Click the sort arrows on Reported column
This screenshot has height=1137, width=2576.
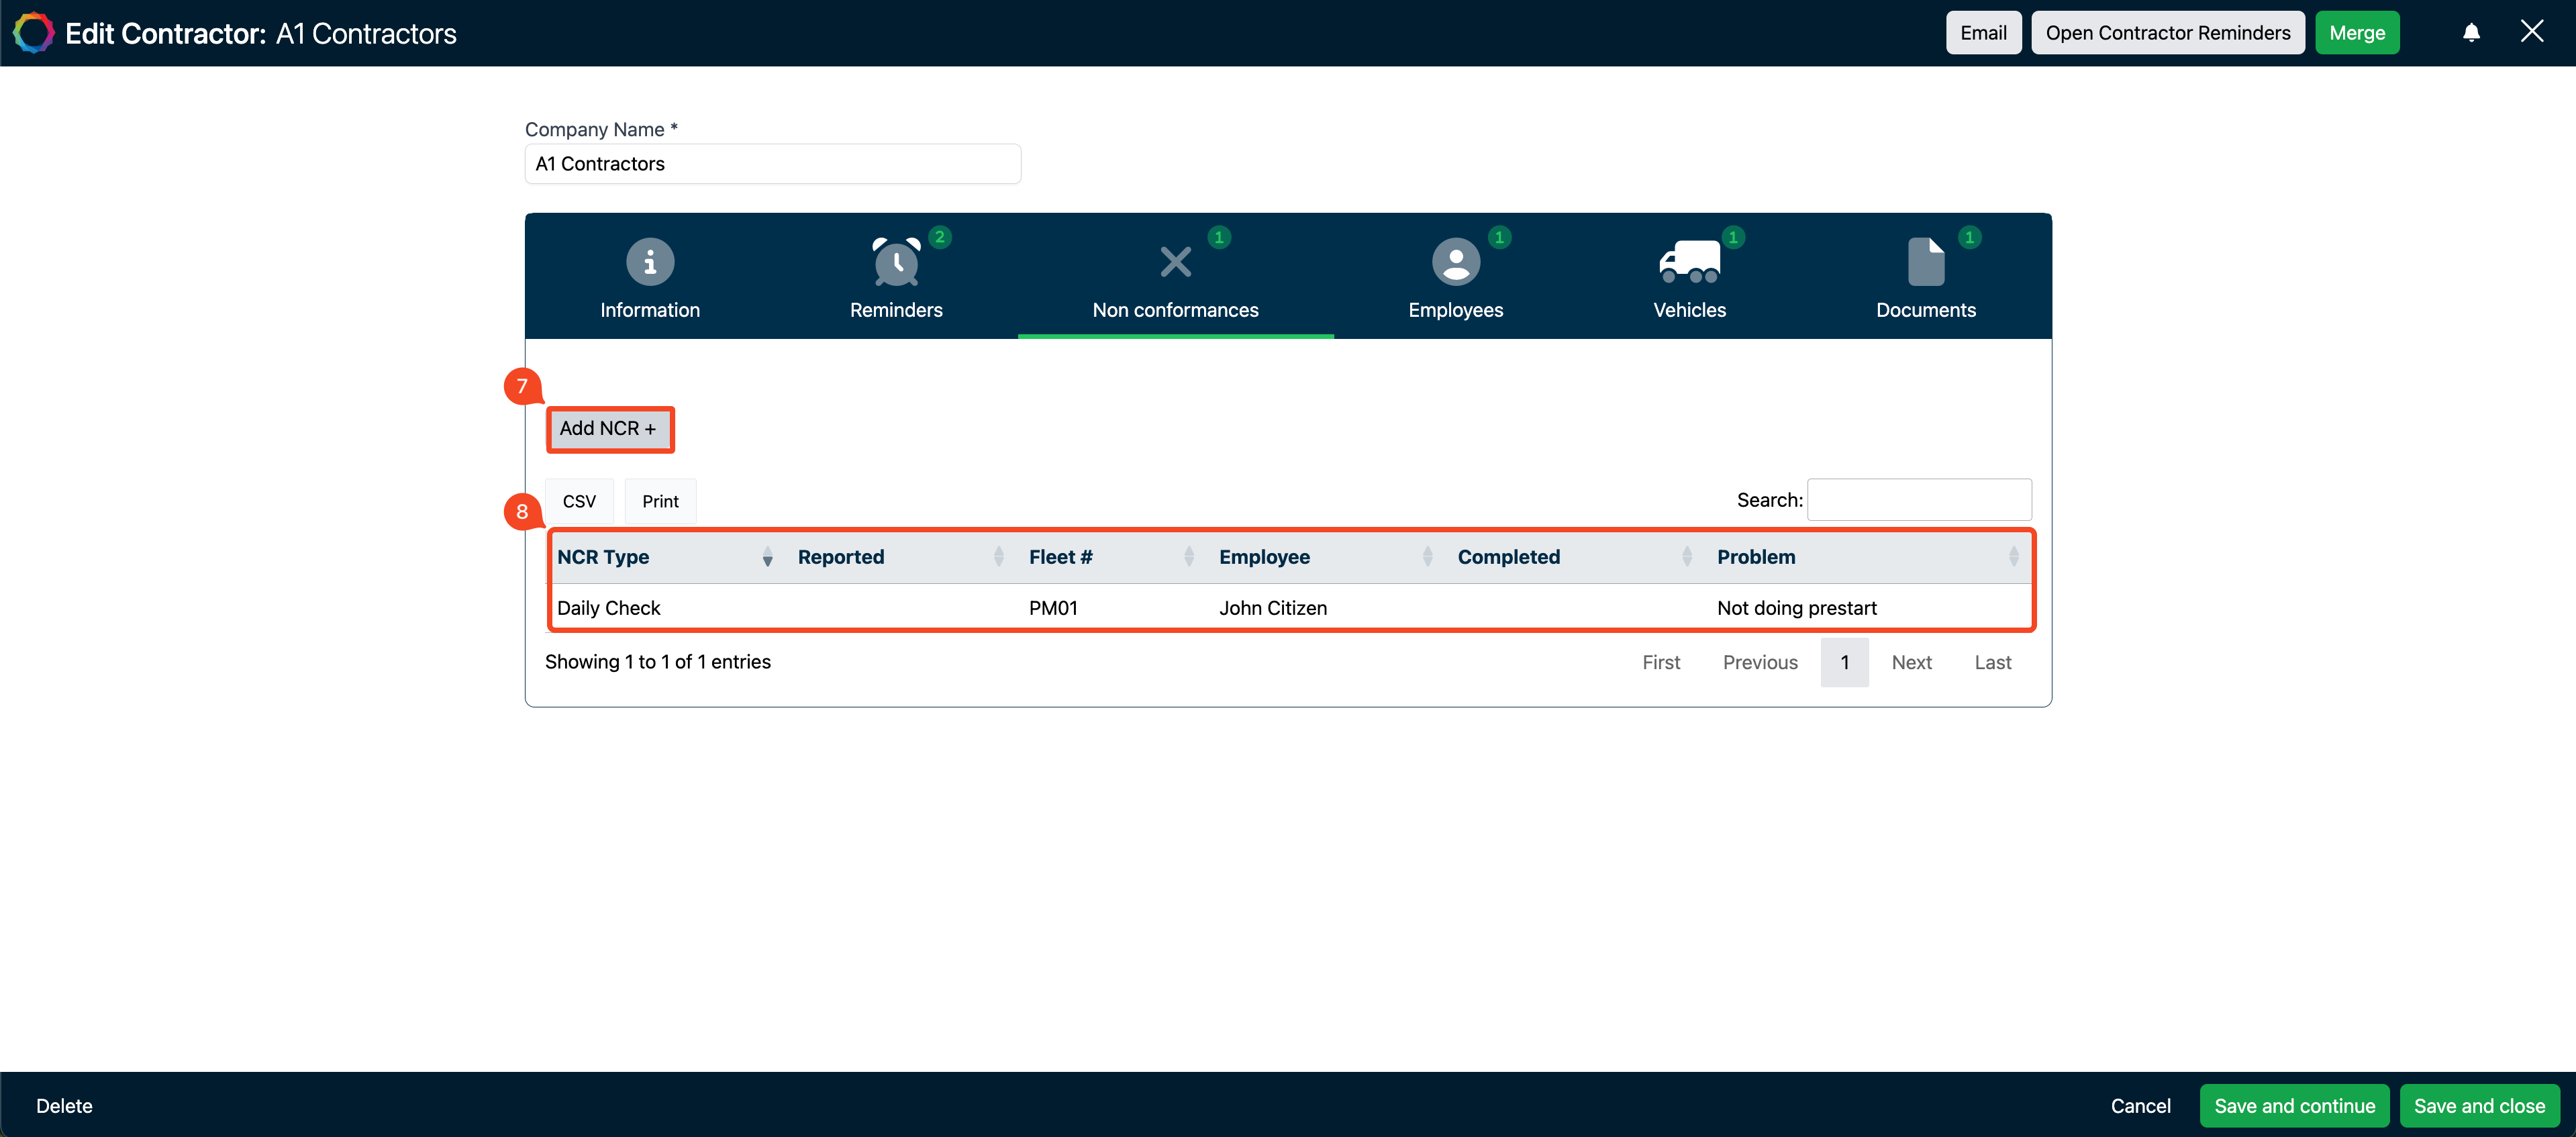[x=999, y=557]
